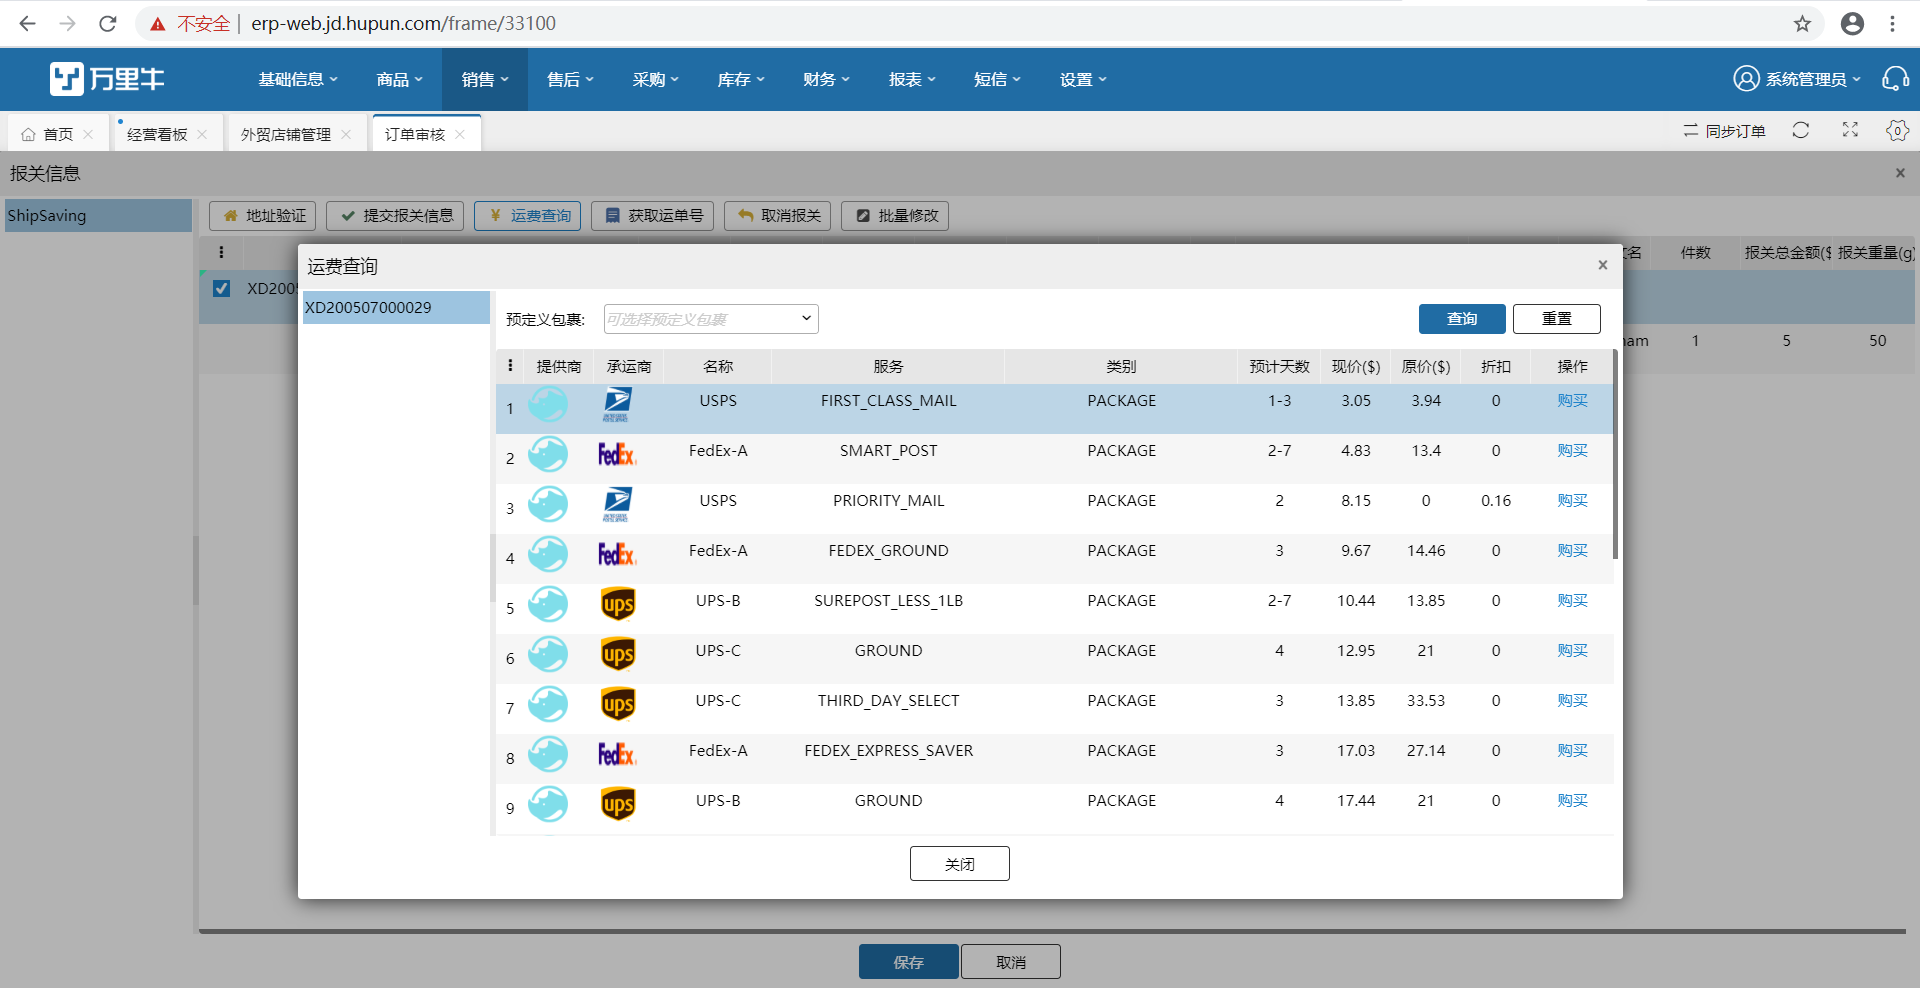1920x988 pixels.
Task: Open the 采购 menu
Action: (x=655, y=79)
